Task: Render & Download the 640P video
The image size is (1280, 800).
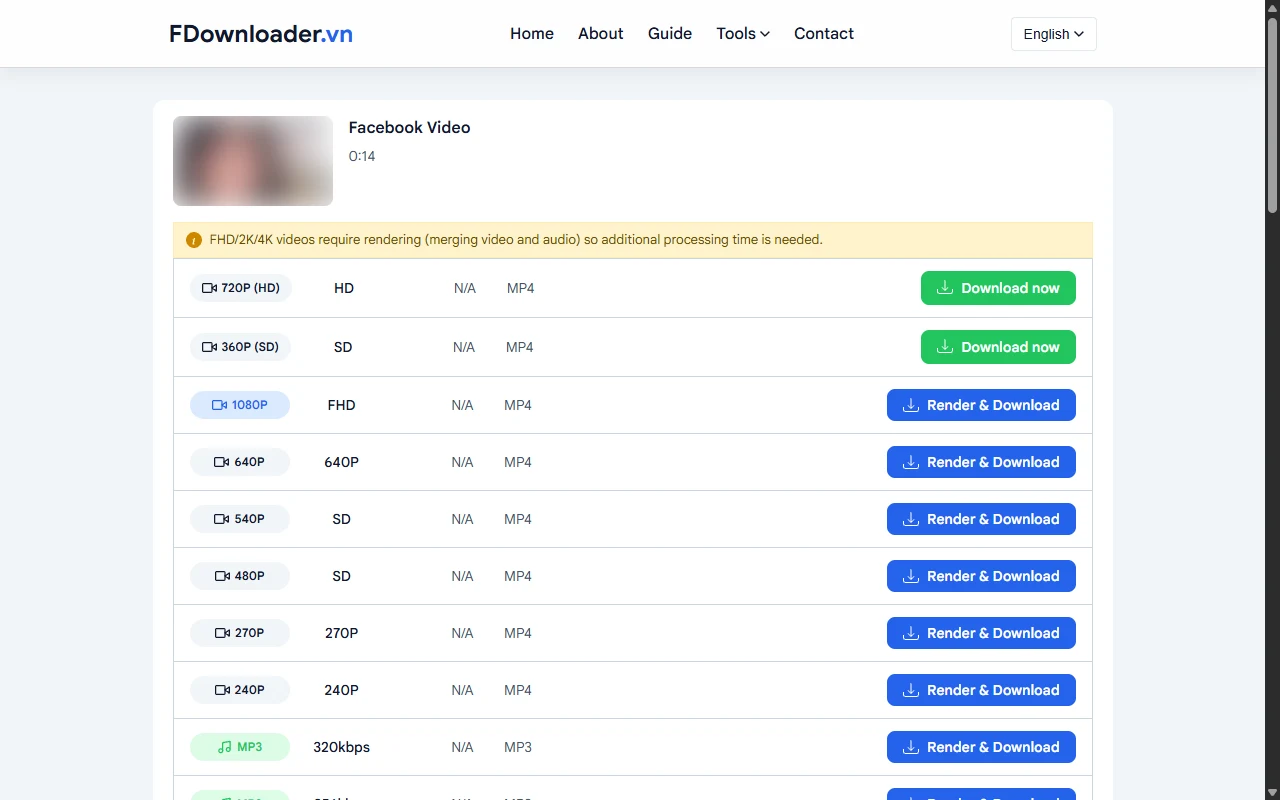Action: coord(981,462)
